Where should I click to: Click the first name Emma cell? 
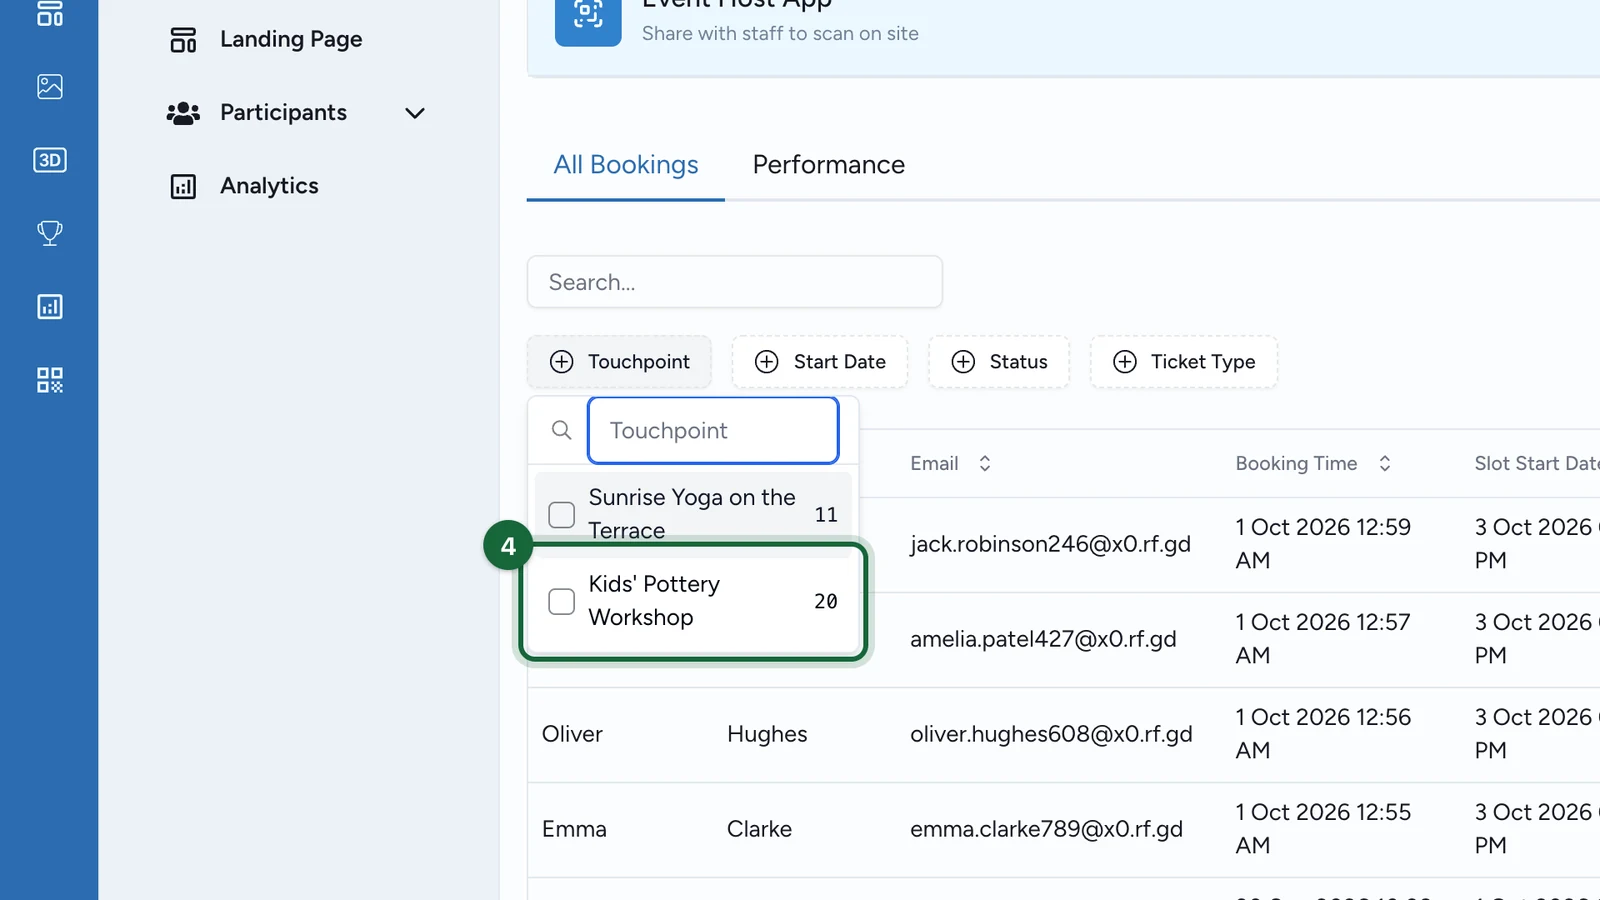[574, 829]
